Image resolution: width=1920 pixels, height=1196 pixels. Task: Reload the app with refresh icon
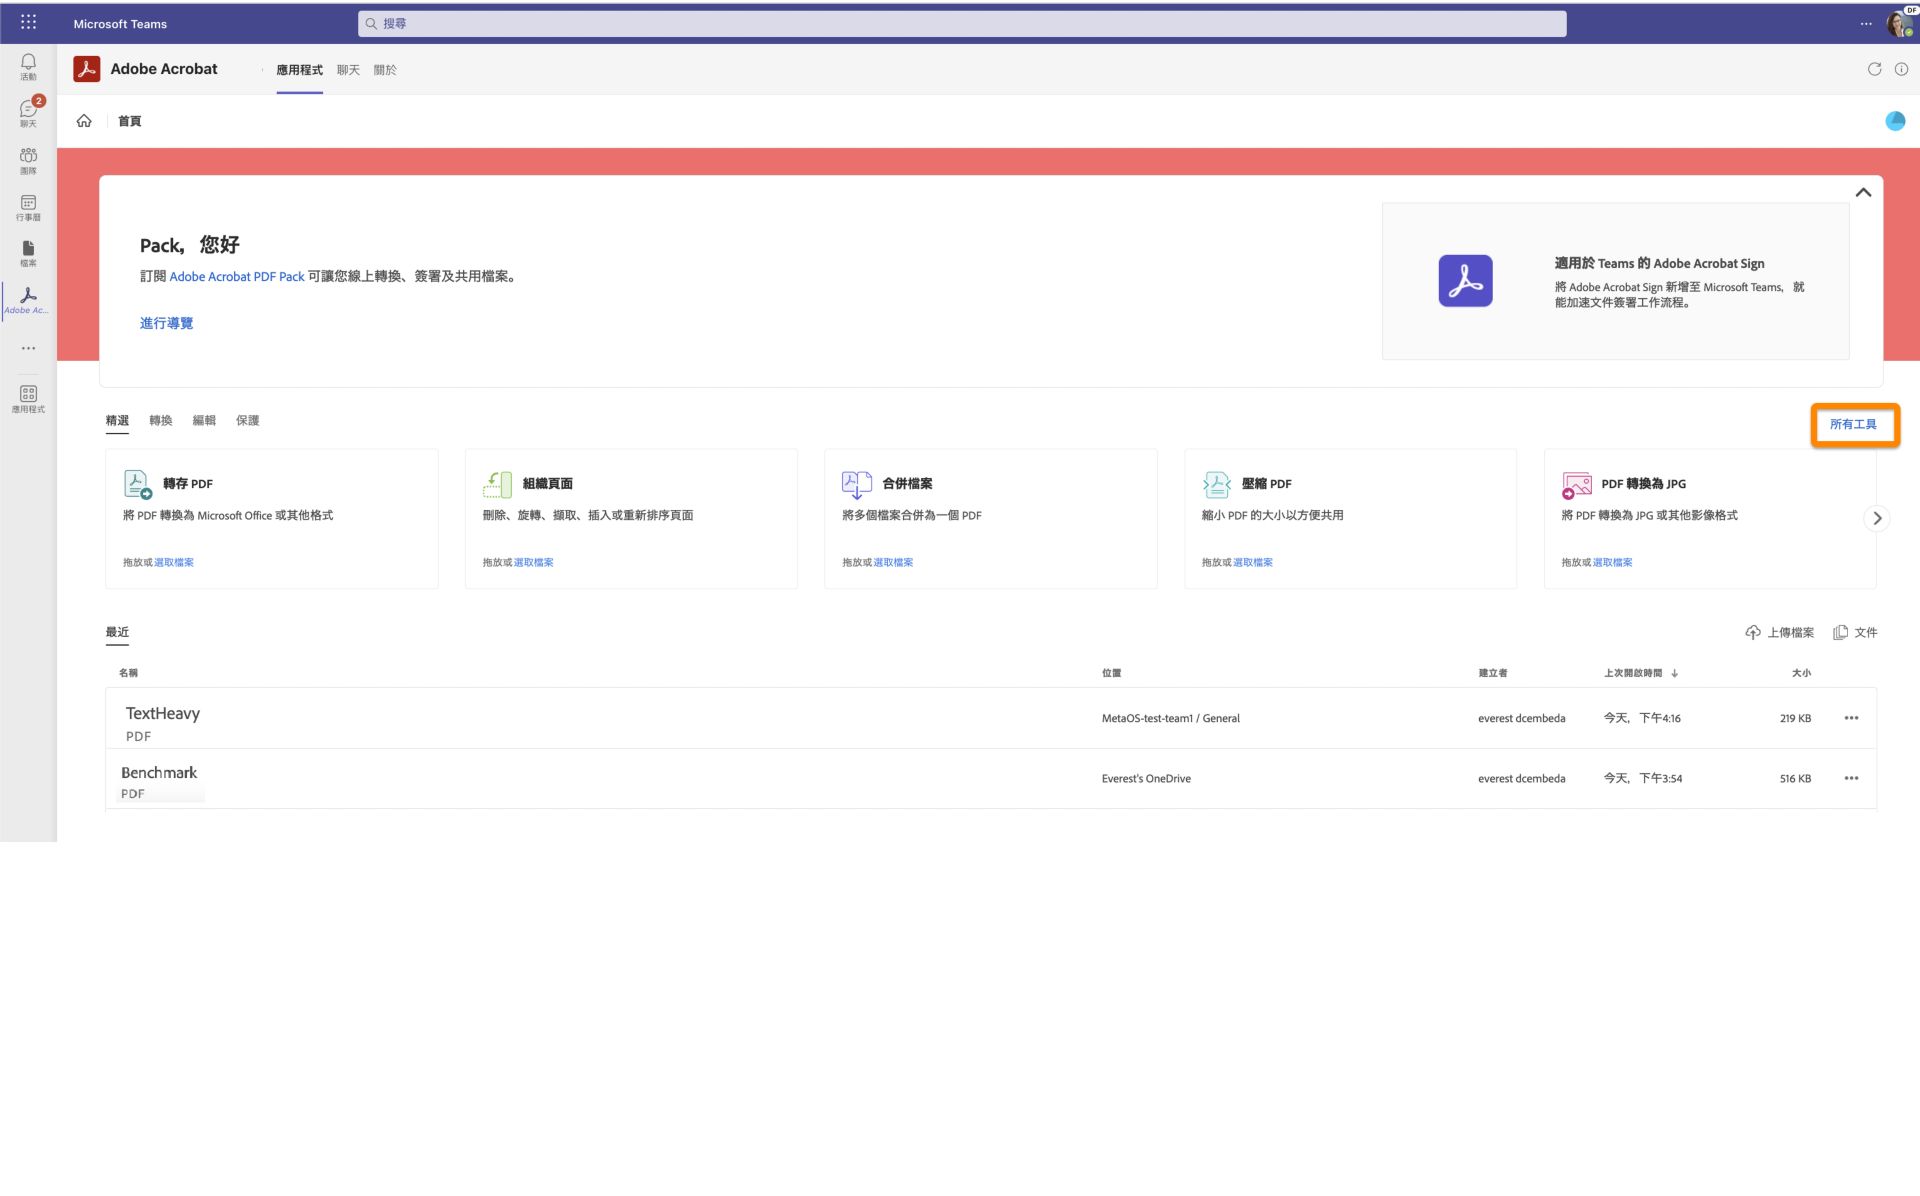(1874, 69)
